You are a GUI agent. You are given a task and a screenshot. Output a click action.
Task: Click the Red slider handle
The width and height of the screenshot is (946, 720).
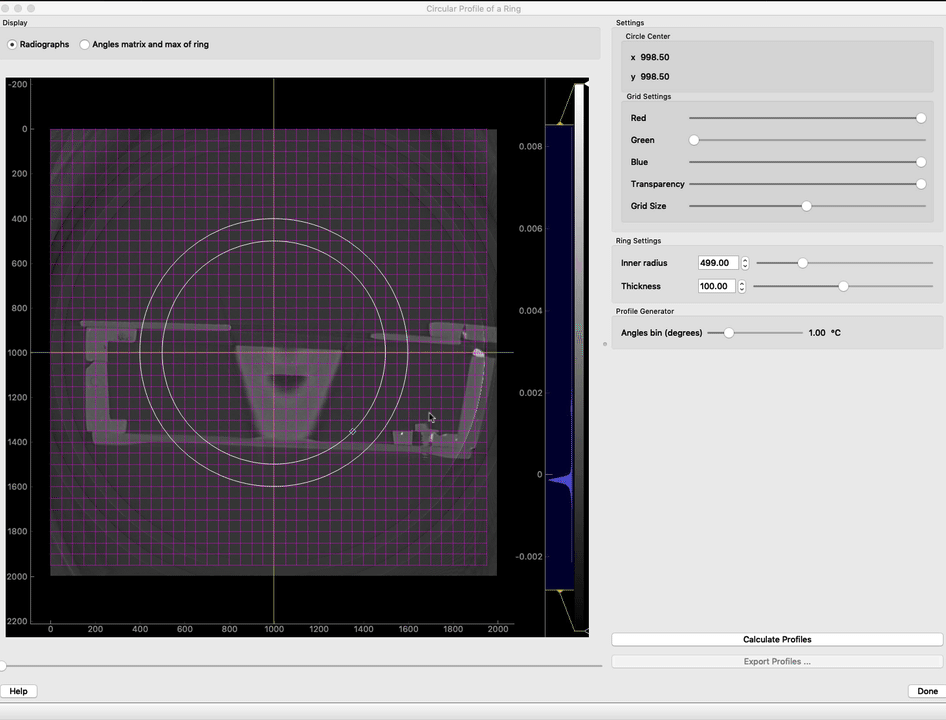pos(921,118)
